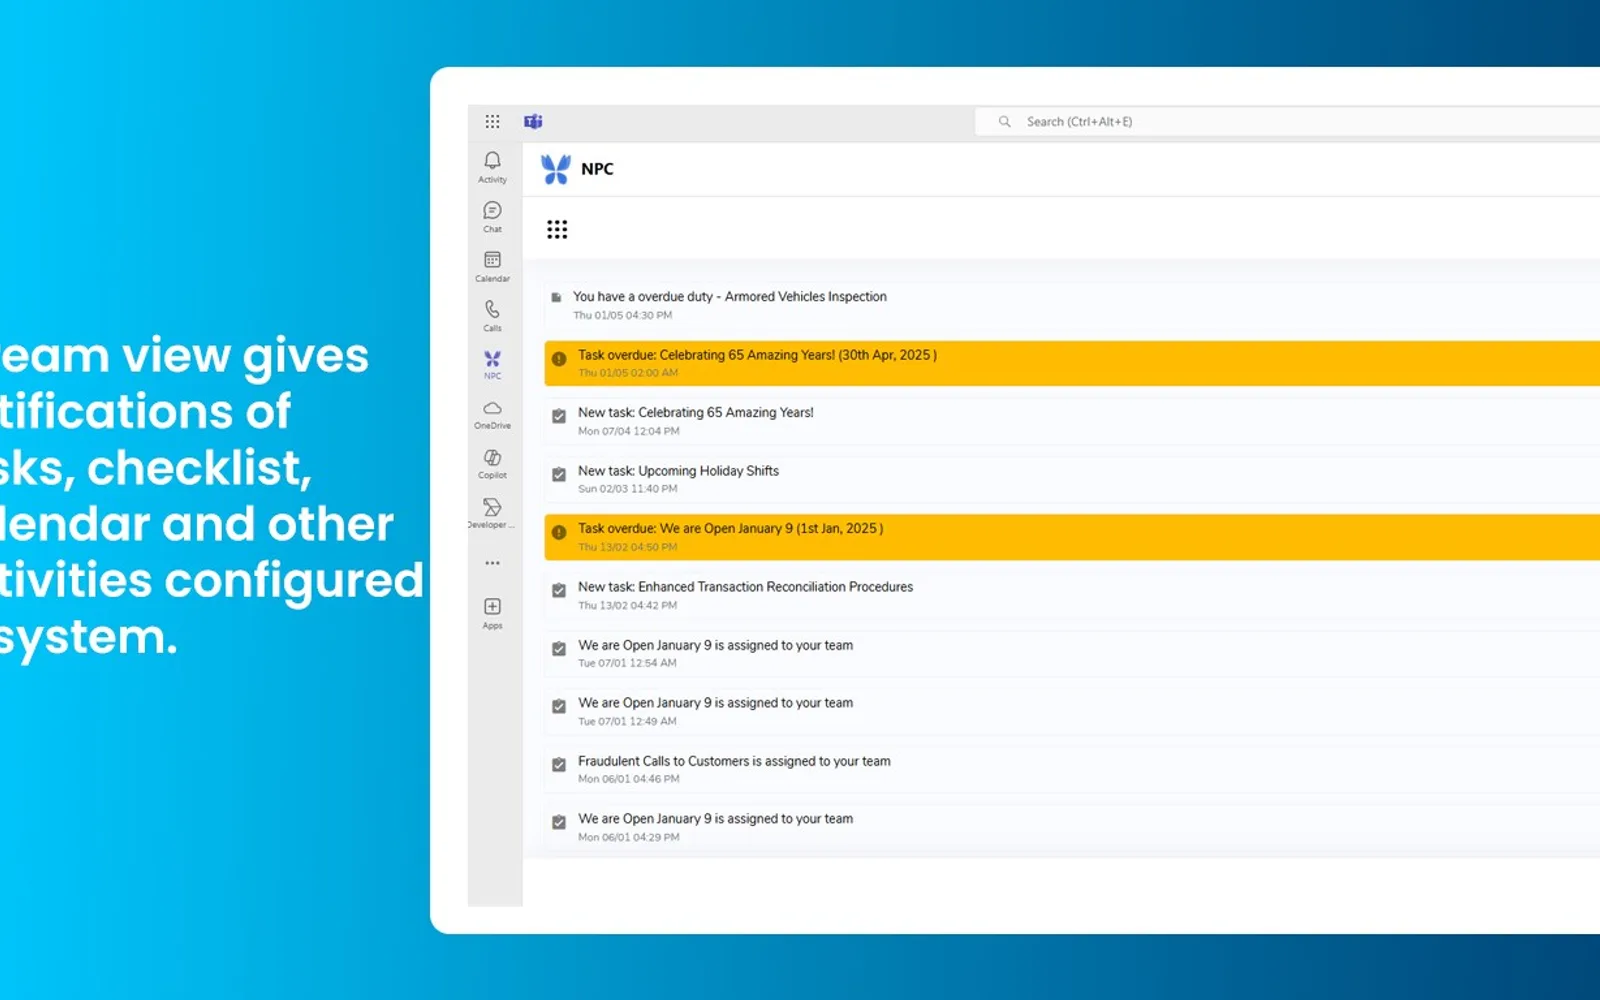This screenshot has width=1600, height=1000.
Task: Open Task overdue: Celebrating 65 Amazing Years
Action: pyautogui.click(x=1072, y=363)
